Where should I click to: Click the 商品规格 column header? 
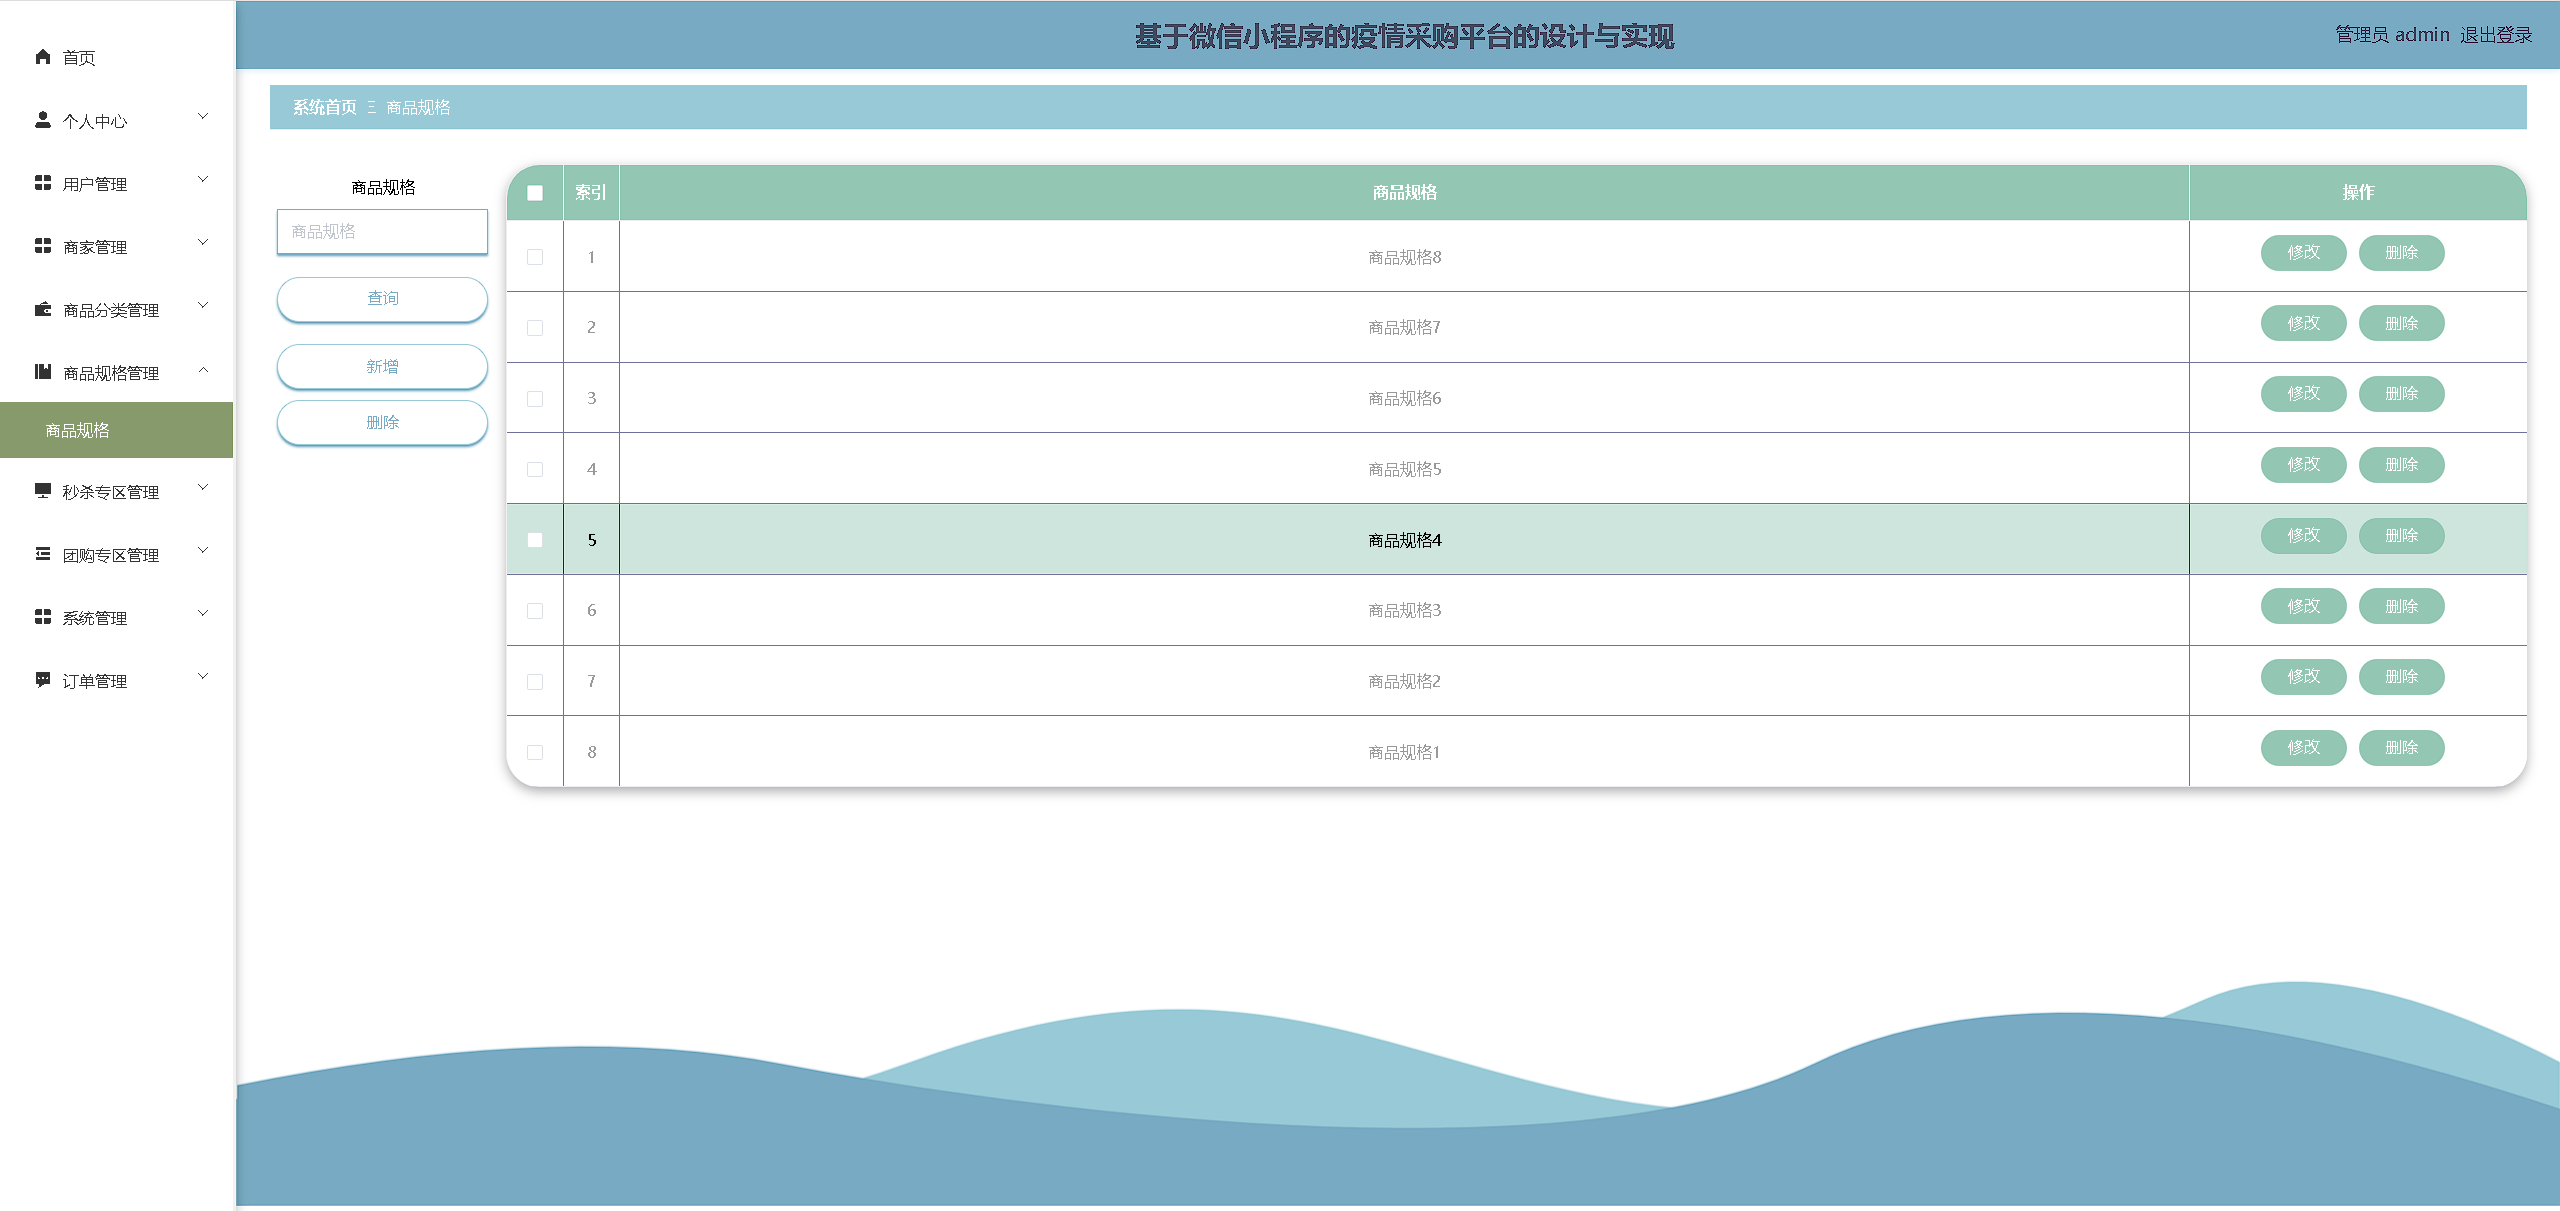click(1404, 192)
